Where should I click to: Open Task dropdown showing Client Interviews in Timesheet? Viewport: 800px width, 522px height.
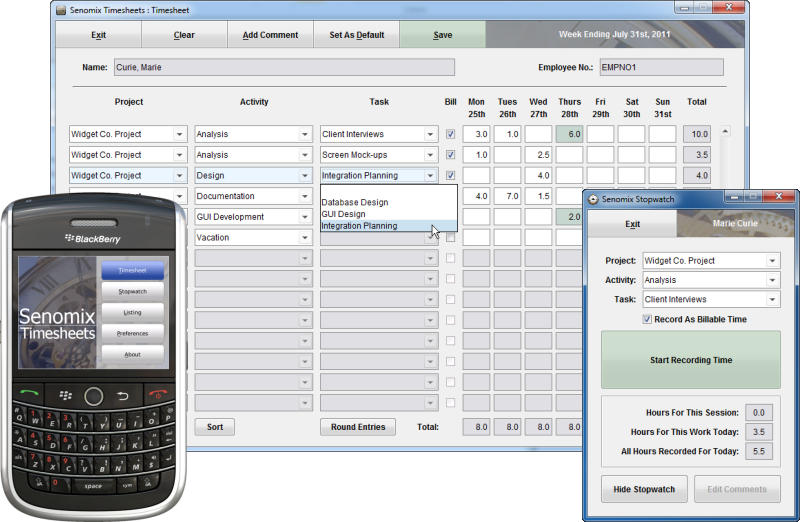tap(430, 134)
